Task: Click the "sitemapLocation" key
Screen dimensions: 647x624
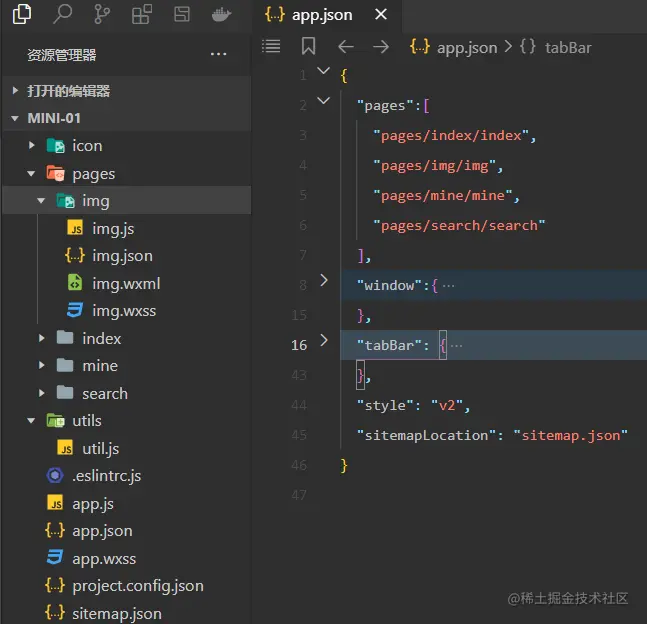Action: click(x=427, y=435)
